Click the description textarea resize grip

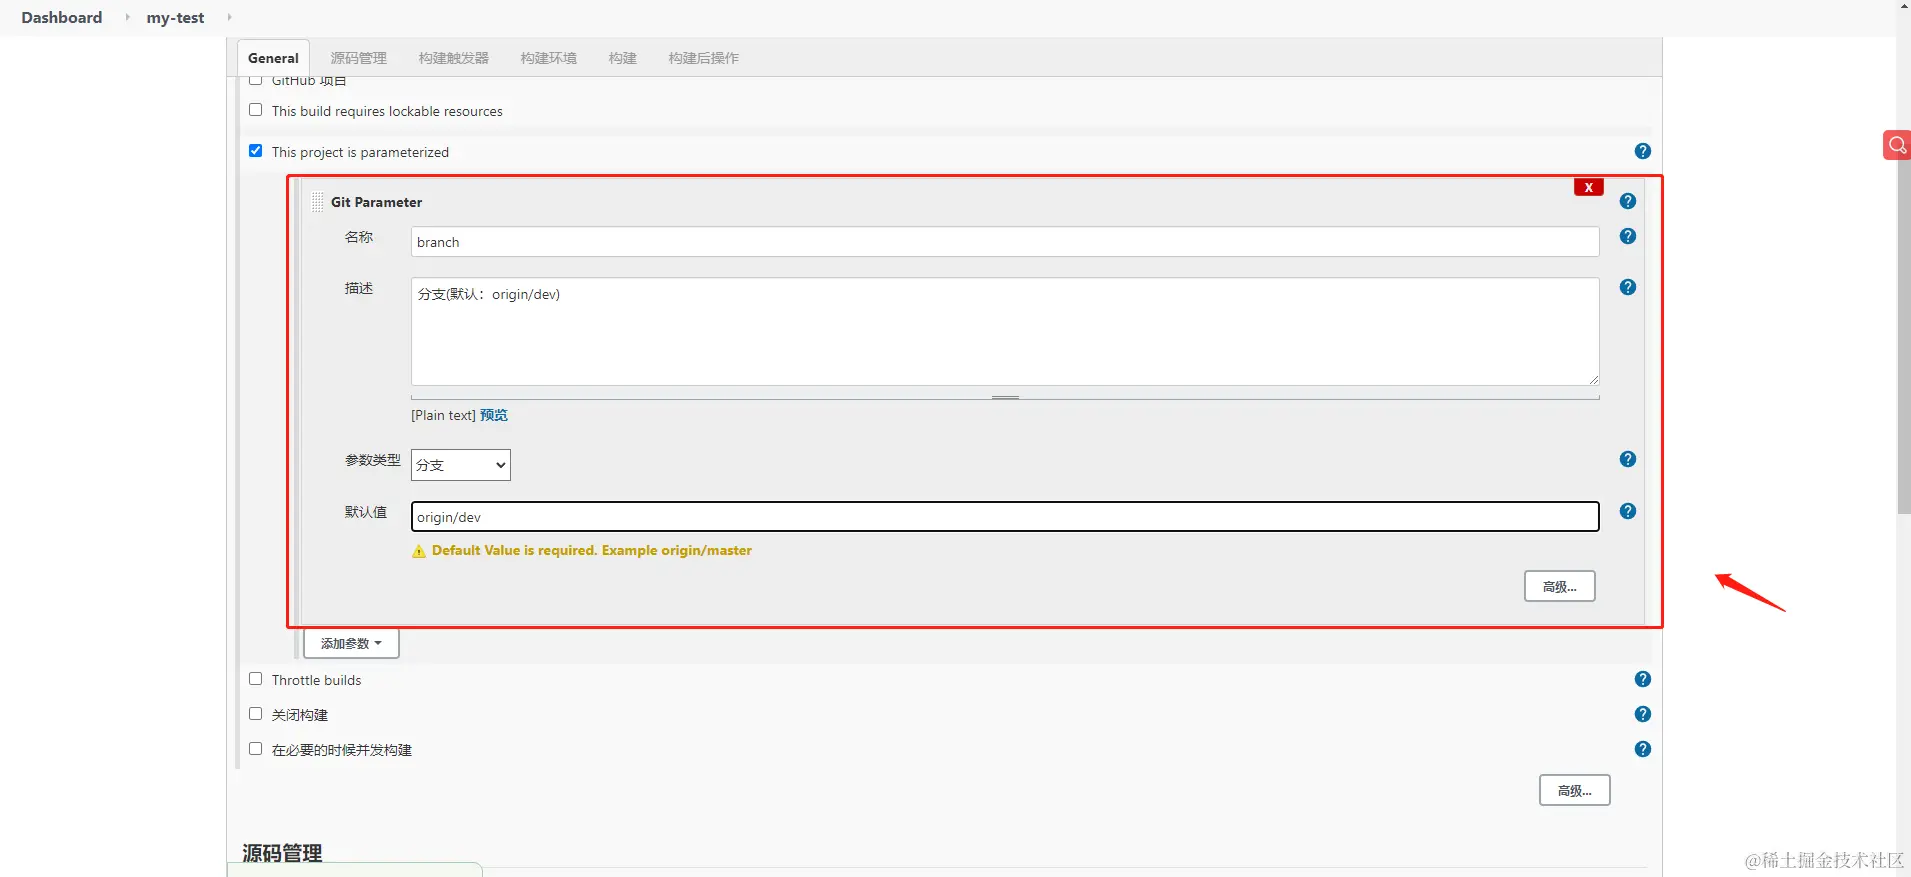[x=1593, y=379]
